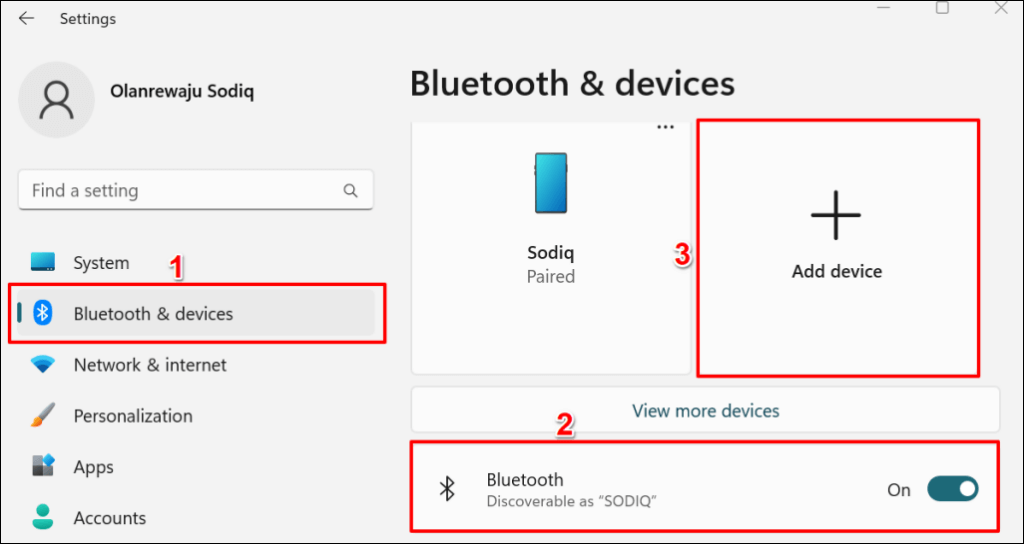The image size is (1024, 544).
Task: Turn off the Bluetooth toggle switch
Action: click(x=952, y=489)
